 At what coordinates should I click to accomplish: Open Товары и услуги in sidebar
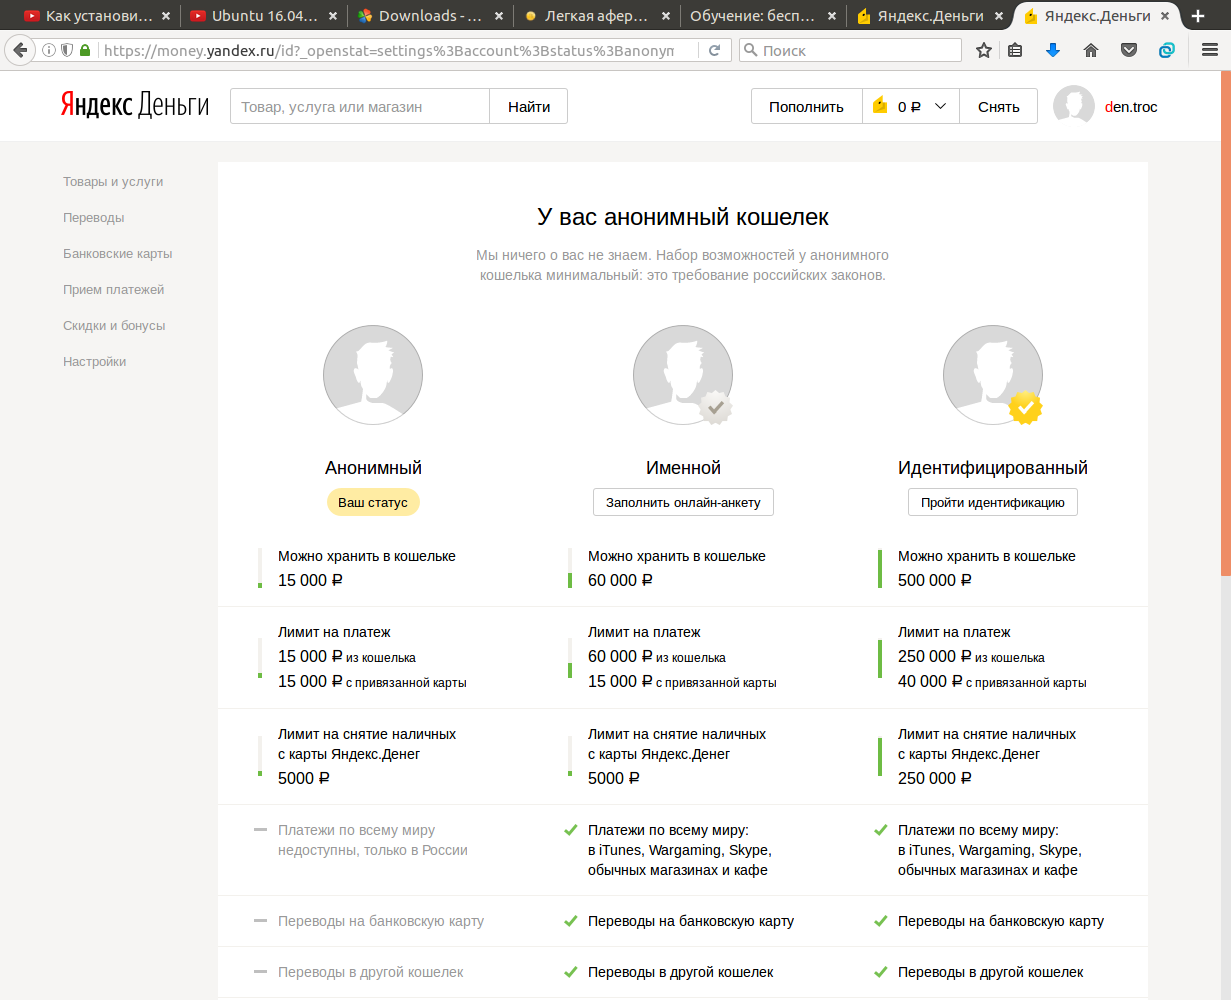click(113, 182)
